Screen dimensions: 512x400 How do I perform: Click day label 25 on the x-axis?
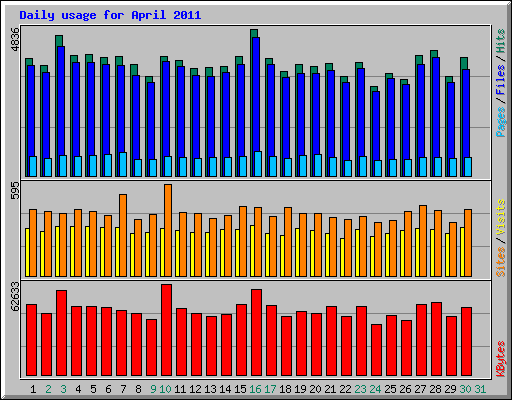point(390,389)
